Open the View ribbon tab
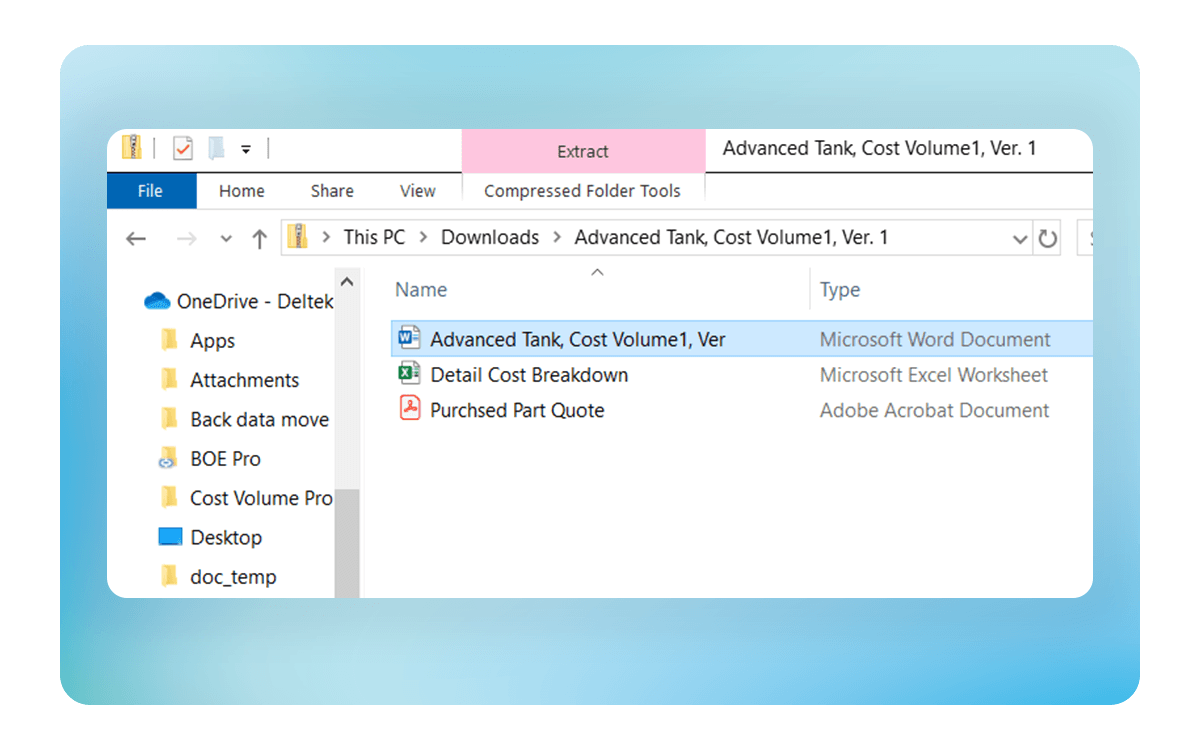Image resolution: width=1200 pixels, height=750 pixels. (x=417, y=191)
